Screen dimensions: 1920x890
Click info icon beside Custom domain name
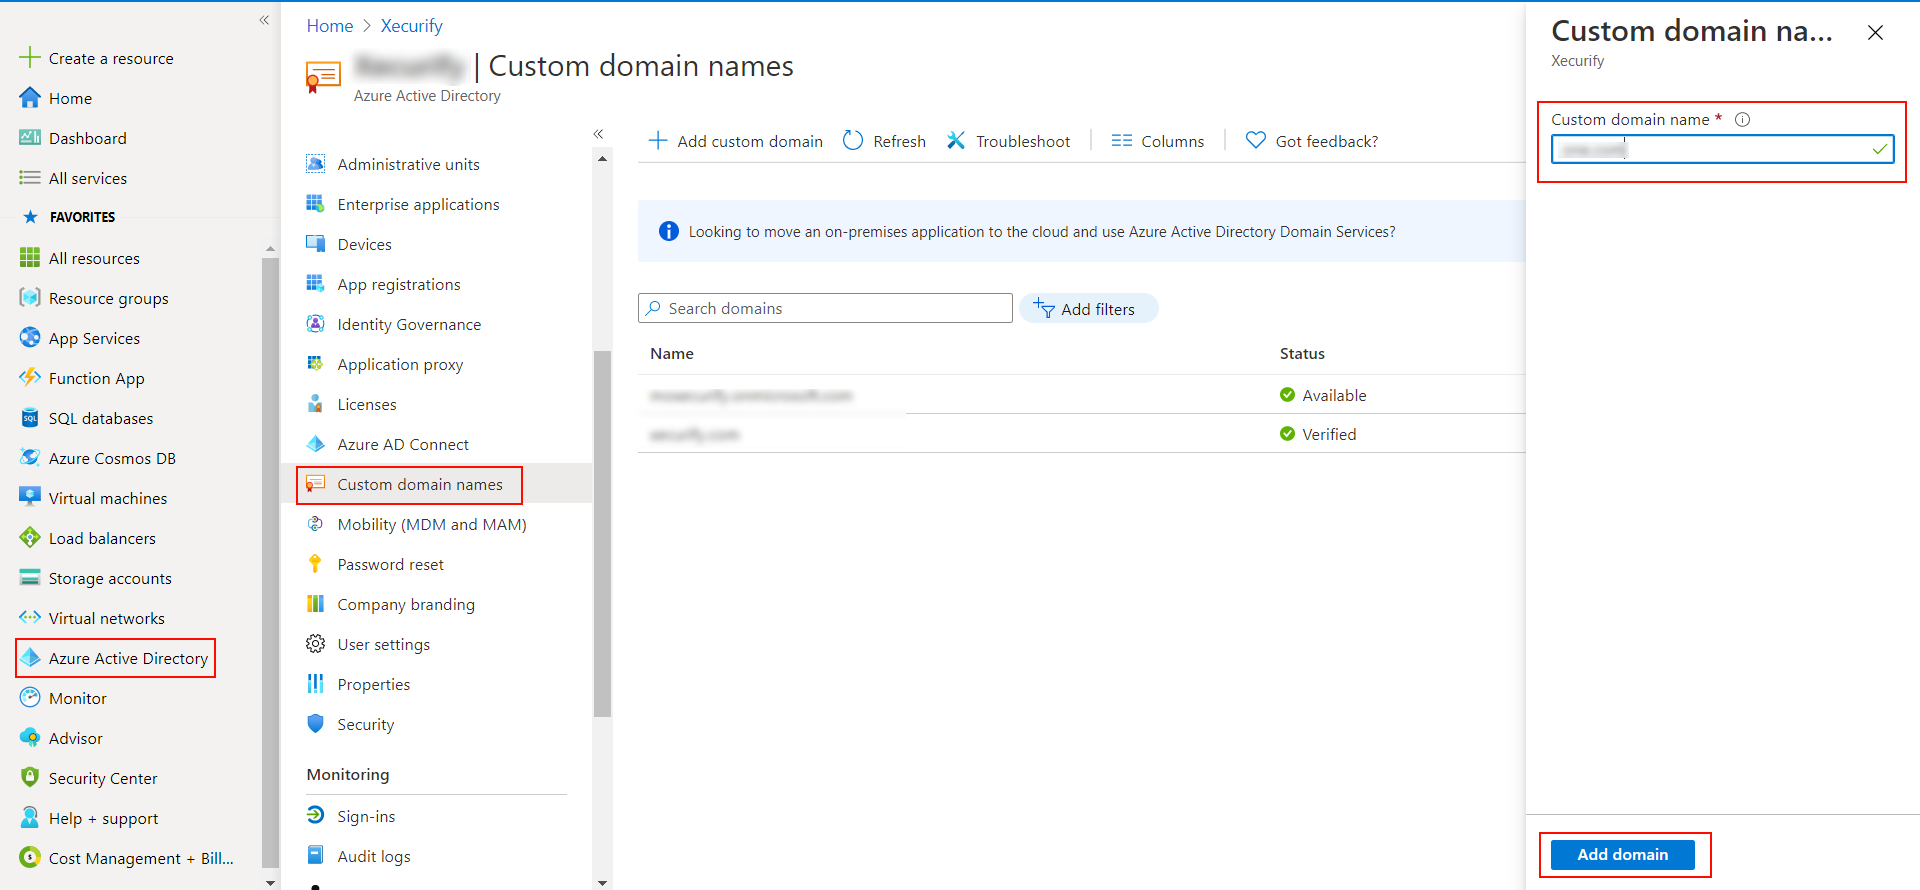click(1742, 119)
